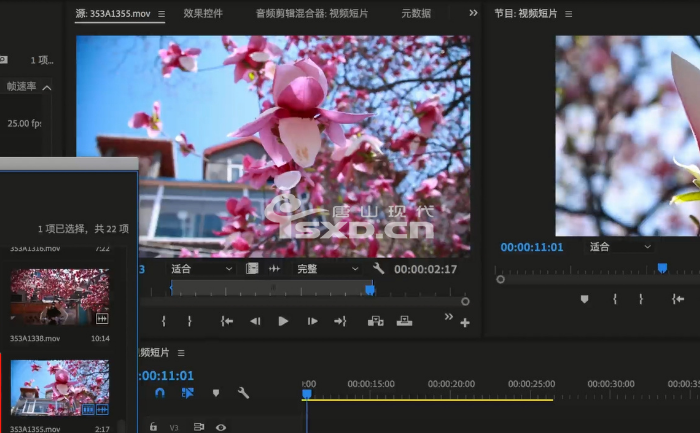The height and width of the screenshot is (433, 700).
Task: Click the 25.00 fps frame rate value
Action: 24,123
